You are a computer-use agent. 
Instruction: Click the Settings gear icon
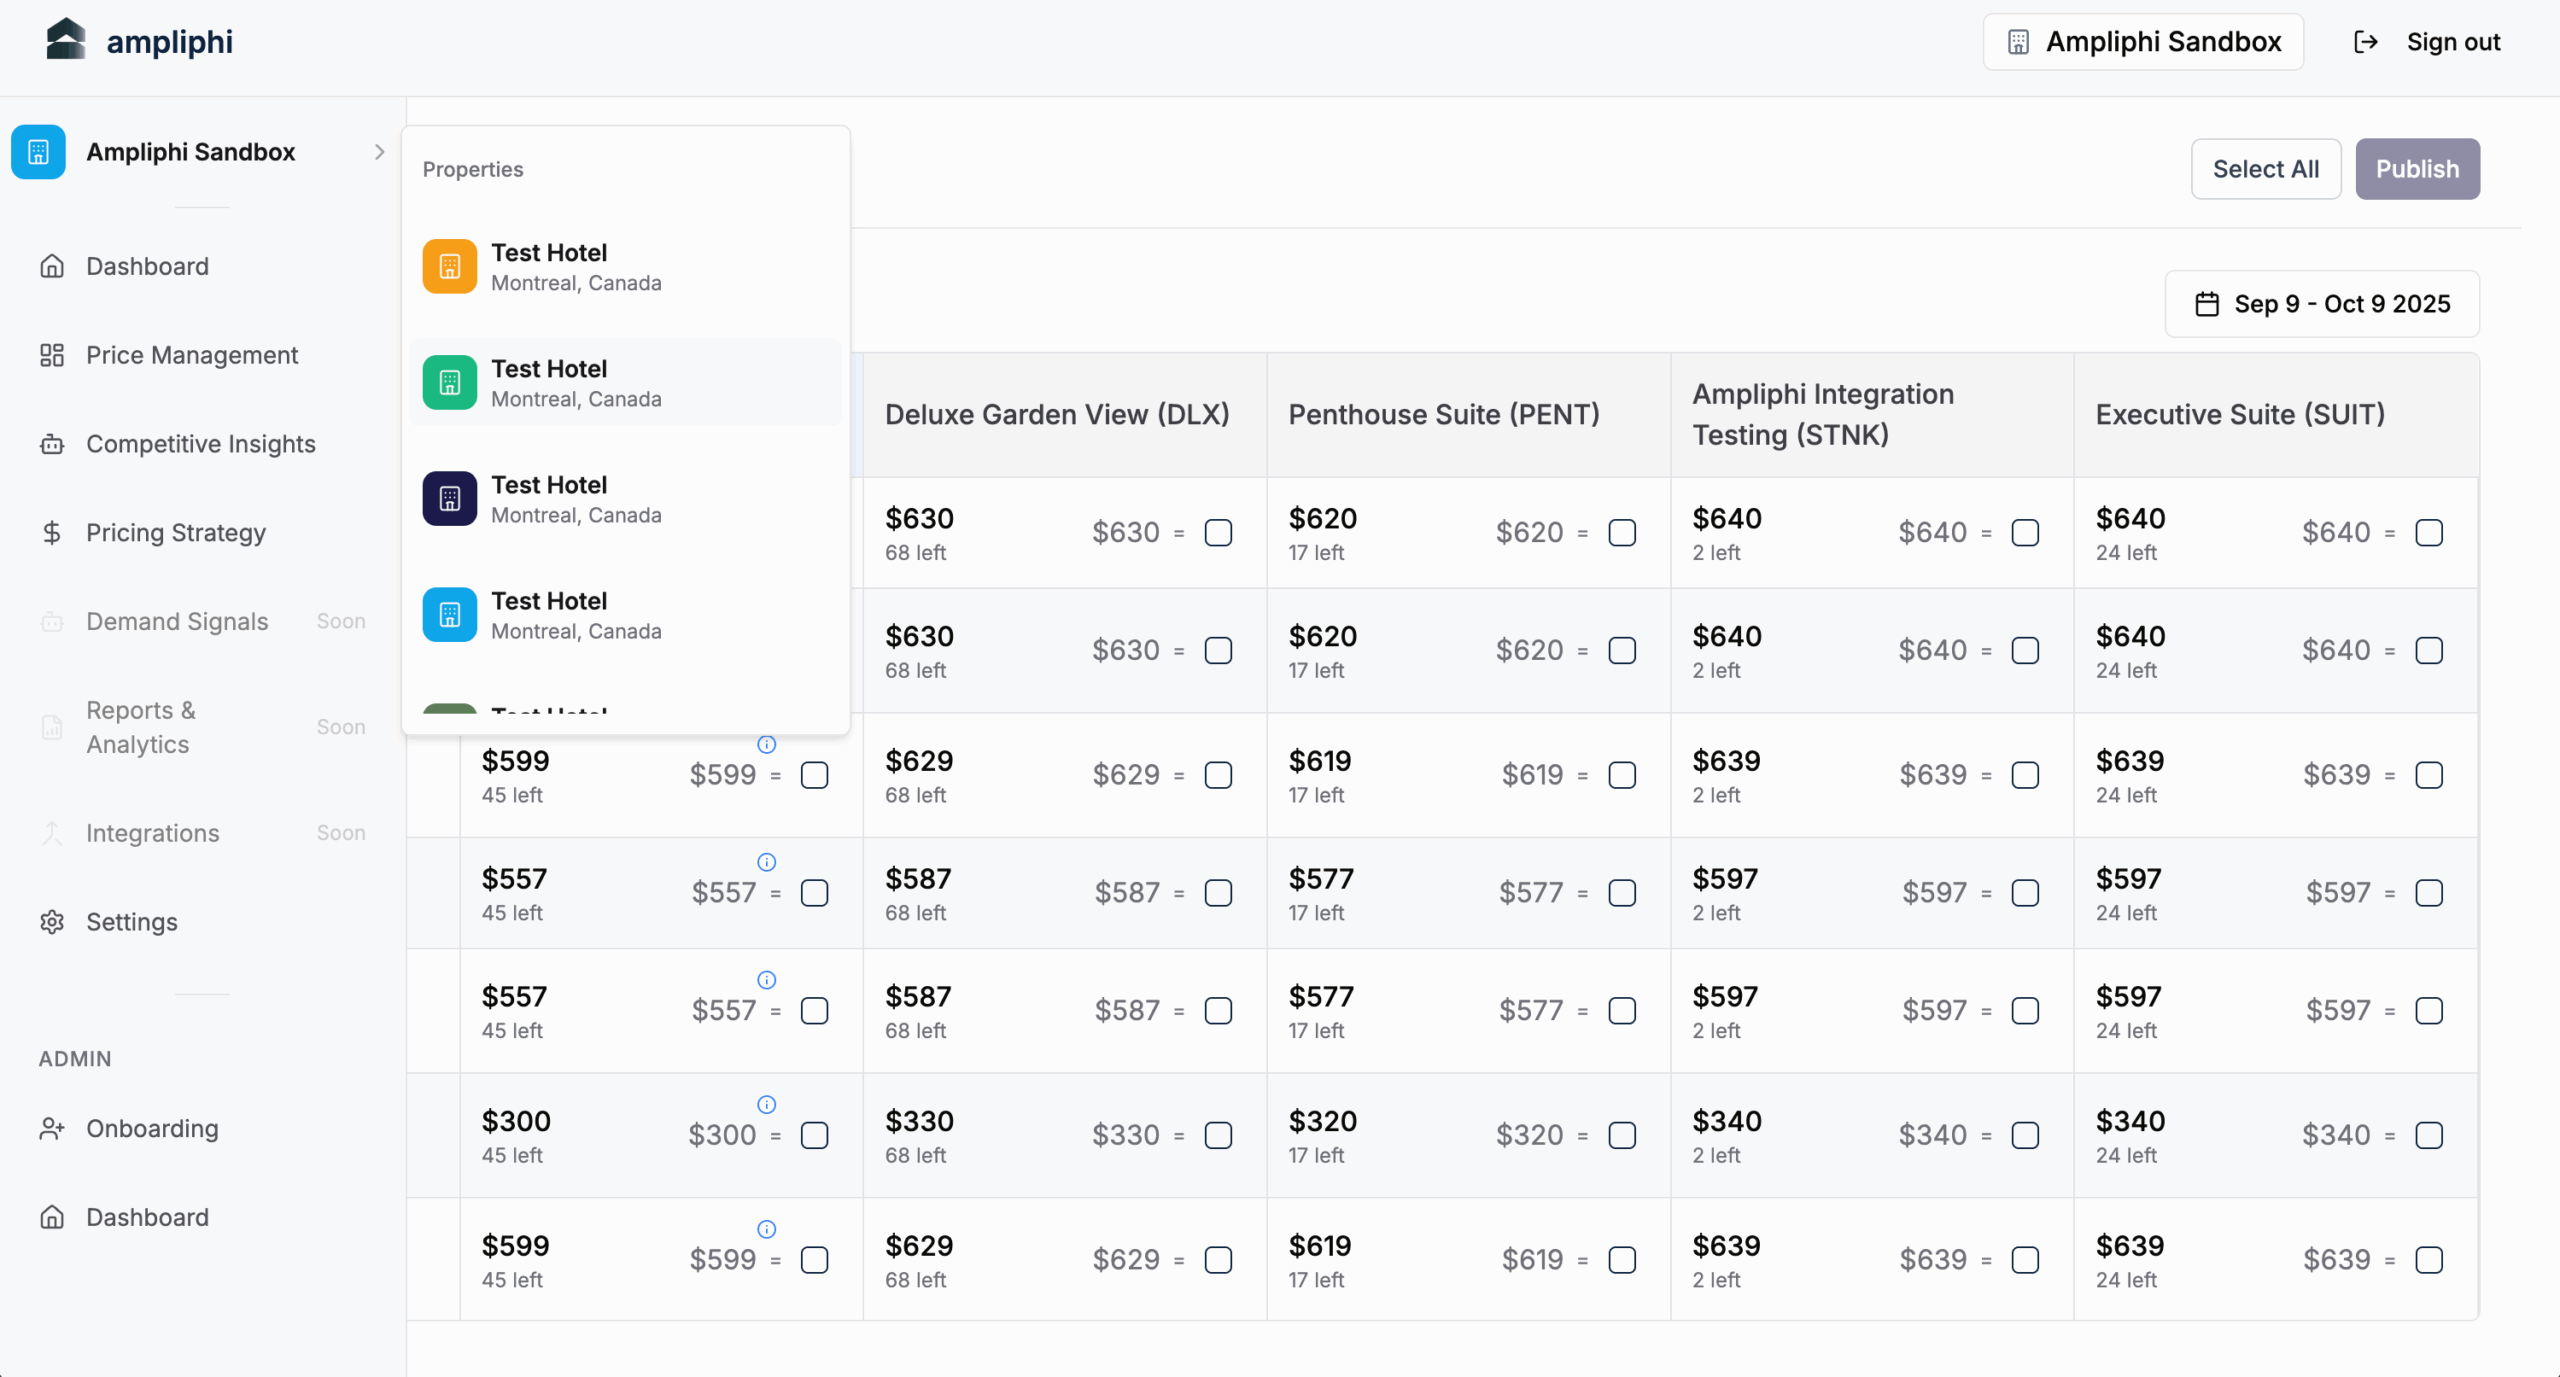(52, 922)
